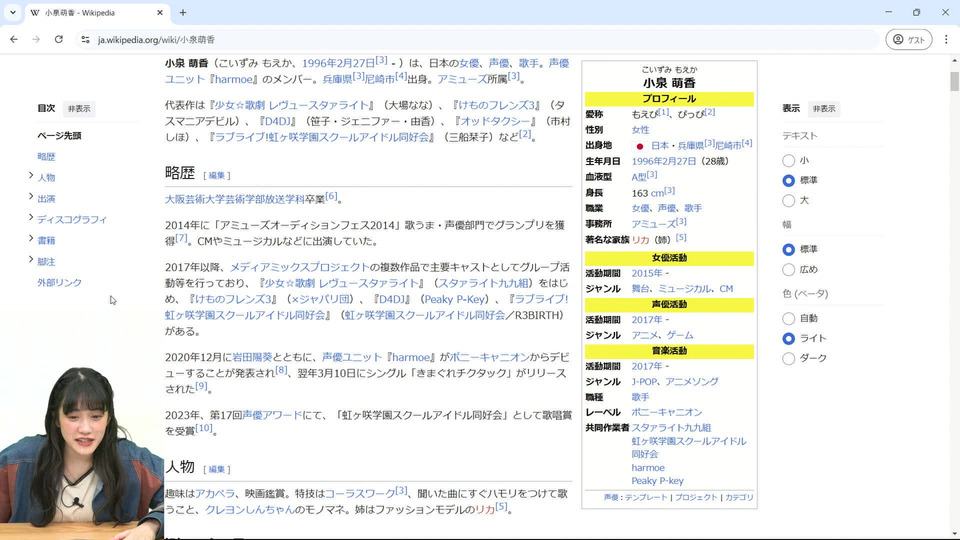
Task: Open the ポニーキャニオン link in article text
Action: pyautogui.click(x=489, y=357)
